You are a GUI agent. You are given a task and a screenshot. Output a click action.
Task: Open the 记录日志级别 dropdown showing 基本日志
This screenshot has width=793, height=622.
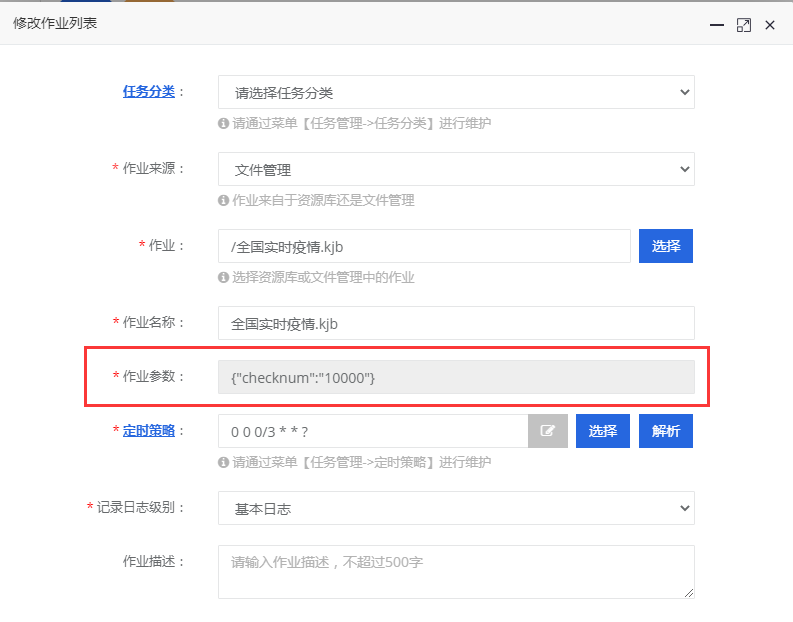click(456, 508)
